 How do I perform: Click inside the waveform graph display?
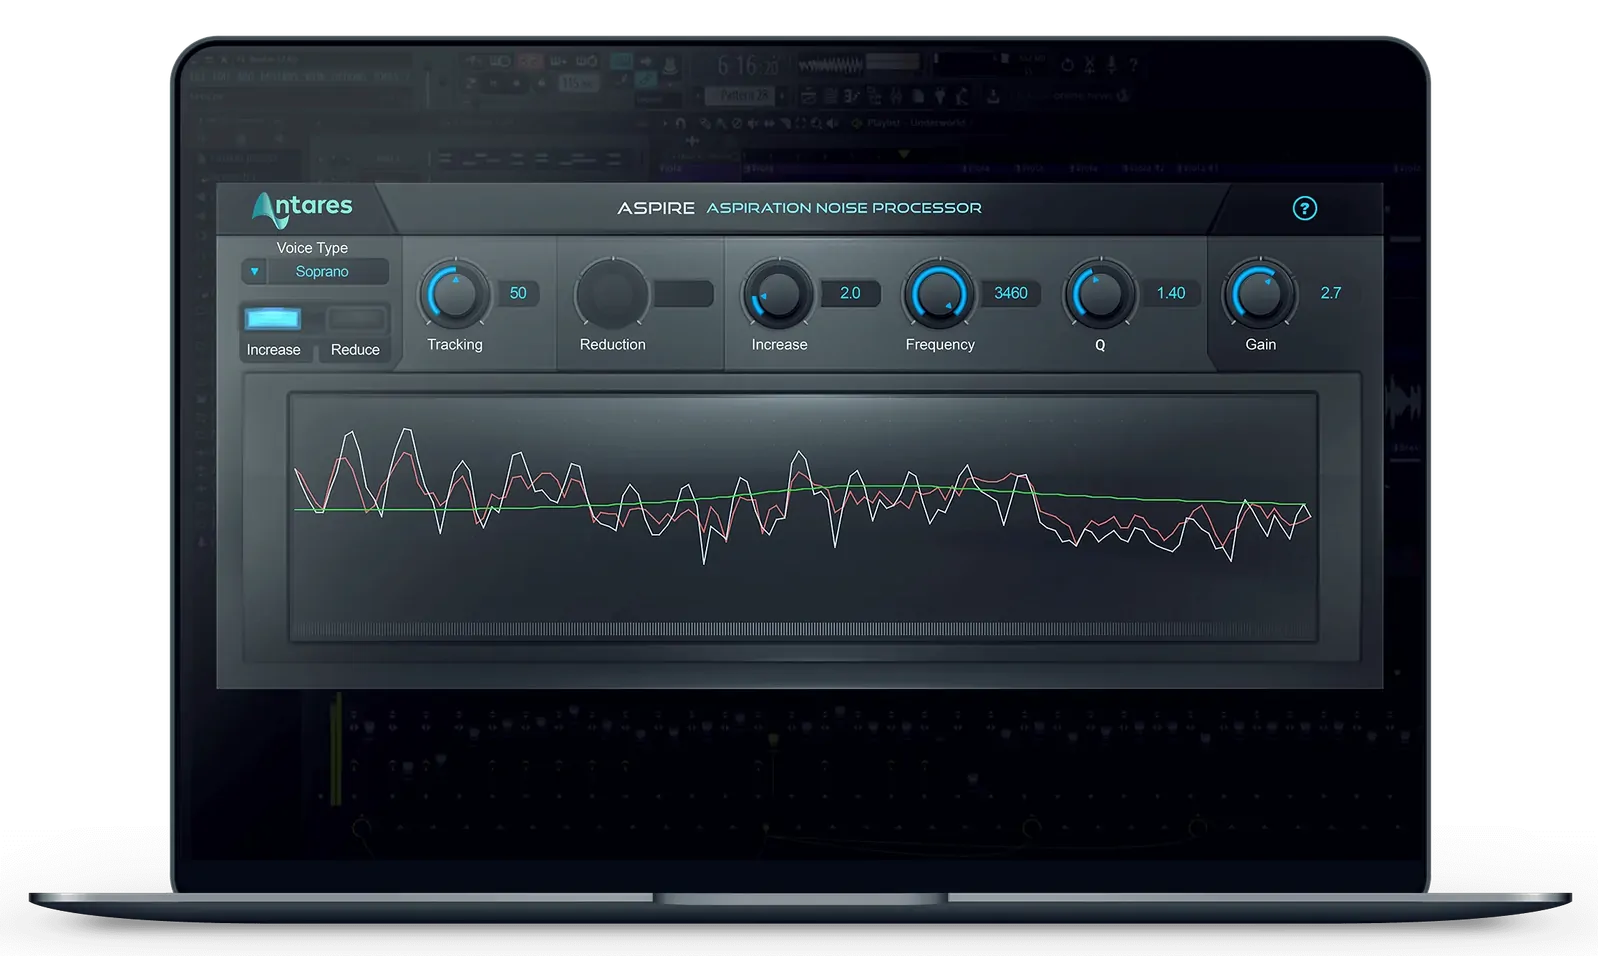point(803,515)
